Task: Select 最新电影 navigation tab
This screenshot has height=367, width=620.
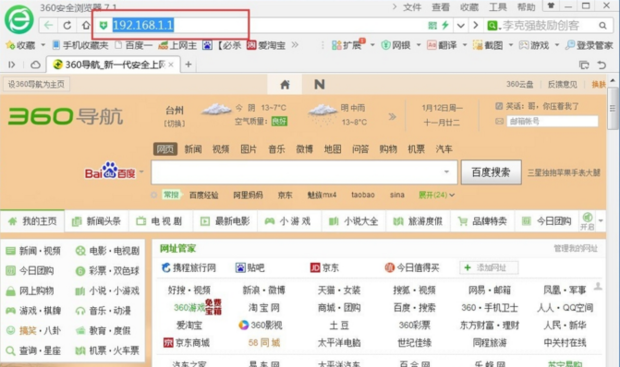Action: (x=225, y=221)
